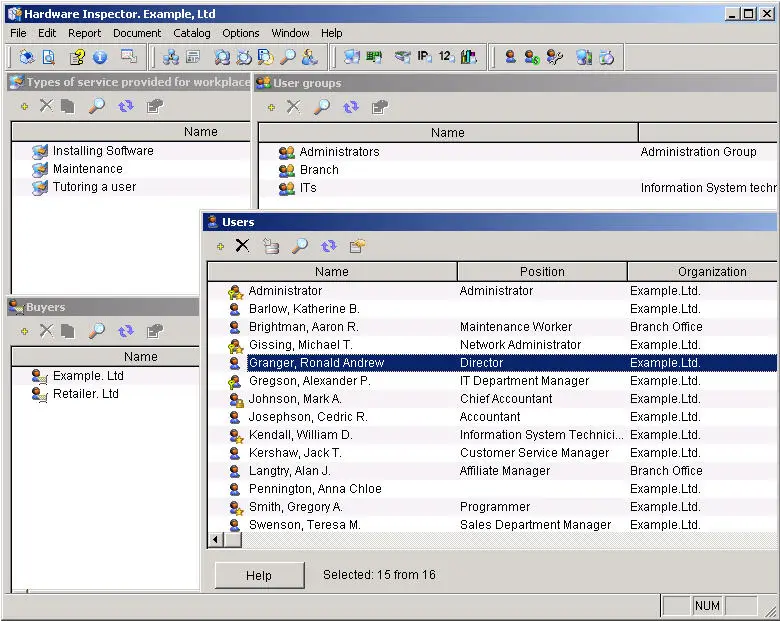Open the Edit menu
The width and height of the screenshot is (780, 621).
point(47,33)
